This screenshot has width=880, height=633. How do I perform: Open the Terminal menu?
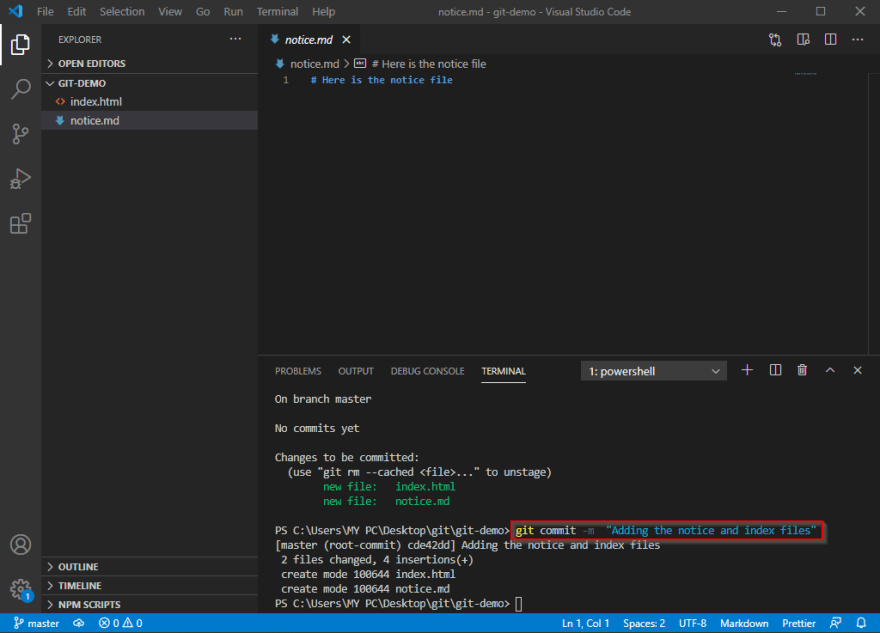tap(277, 12)
